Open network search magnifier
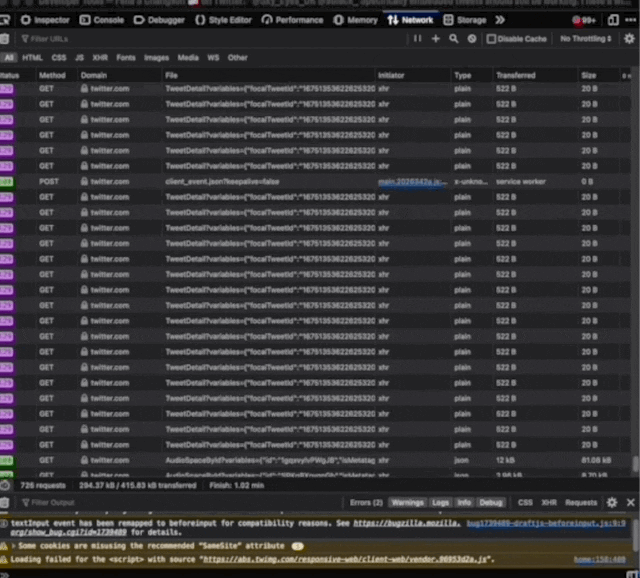 point(453,38)
